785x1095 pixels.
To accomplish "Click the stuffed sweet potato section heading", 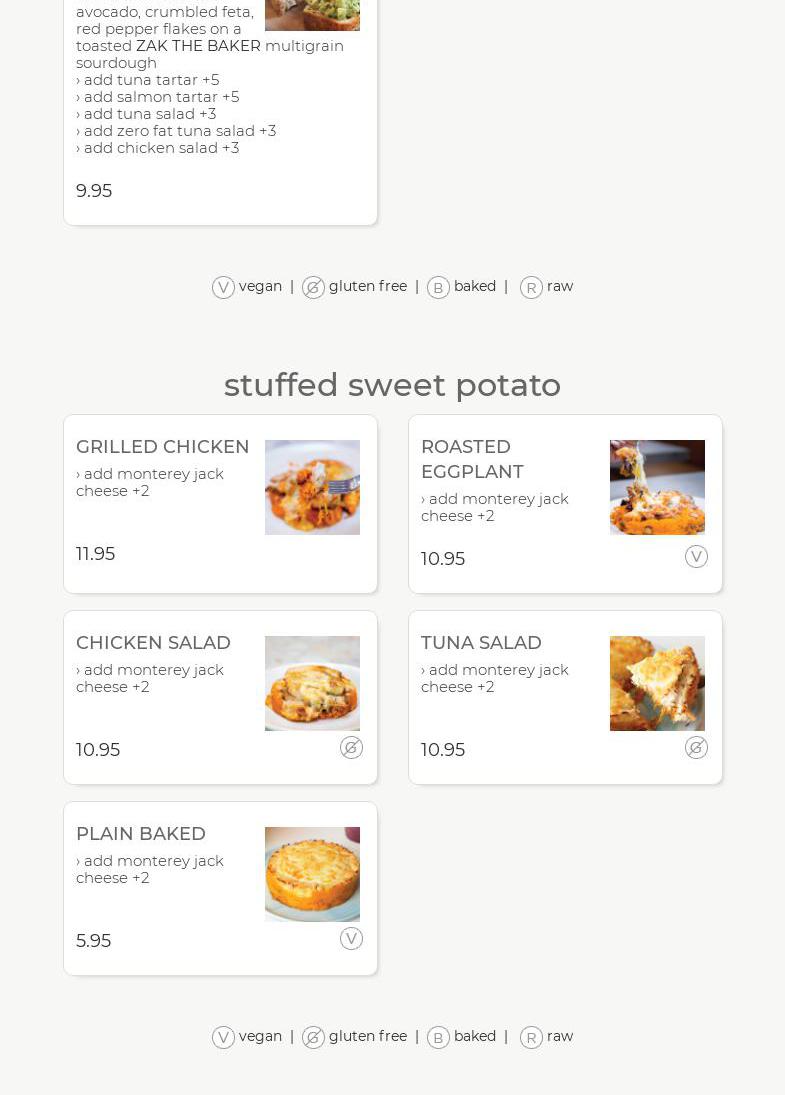I will tap(392, 385).
